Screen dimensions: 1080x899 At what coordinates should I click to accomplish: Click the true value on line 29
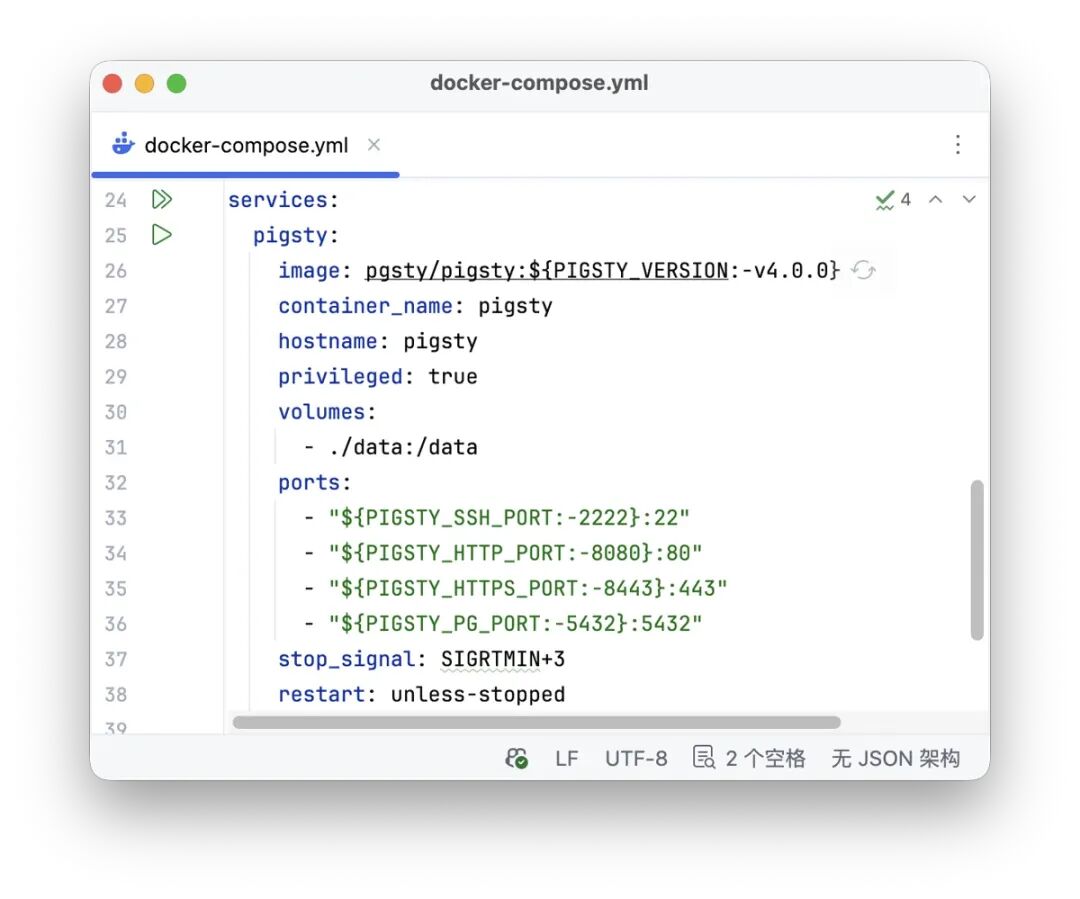453,377
